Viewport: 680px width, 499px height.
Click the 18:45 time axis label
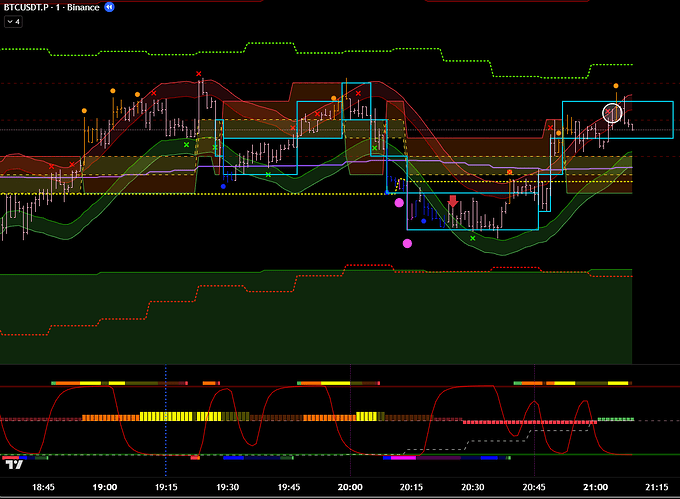44,487
